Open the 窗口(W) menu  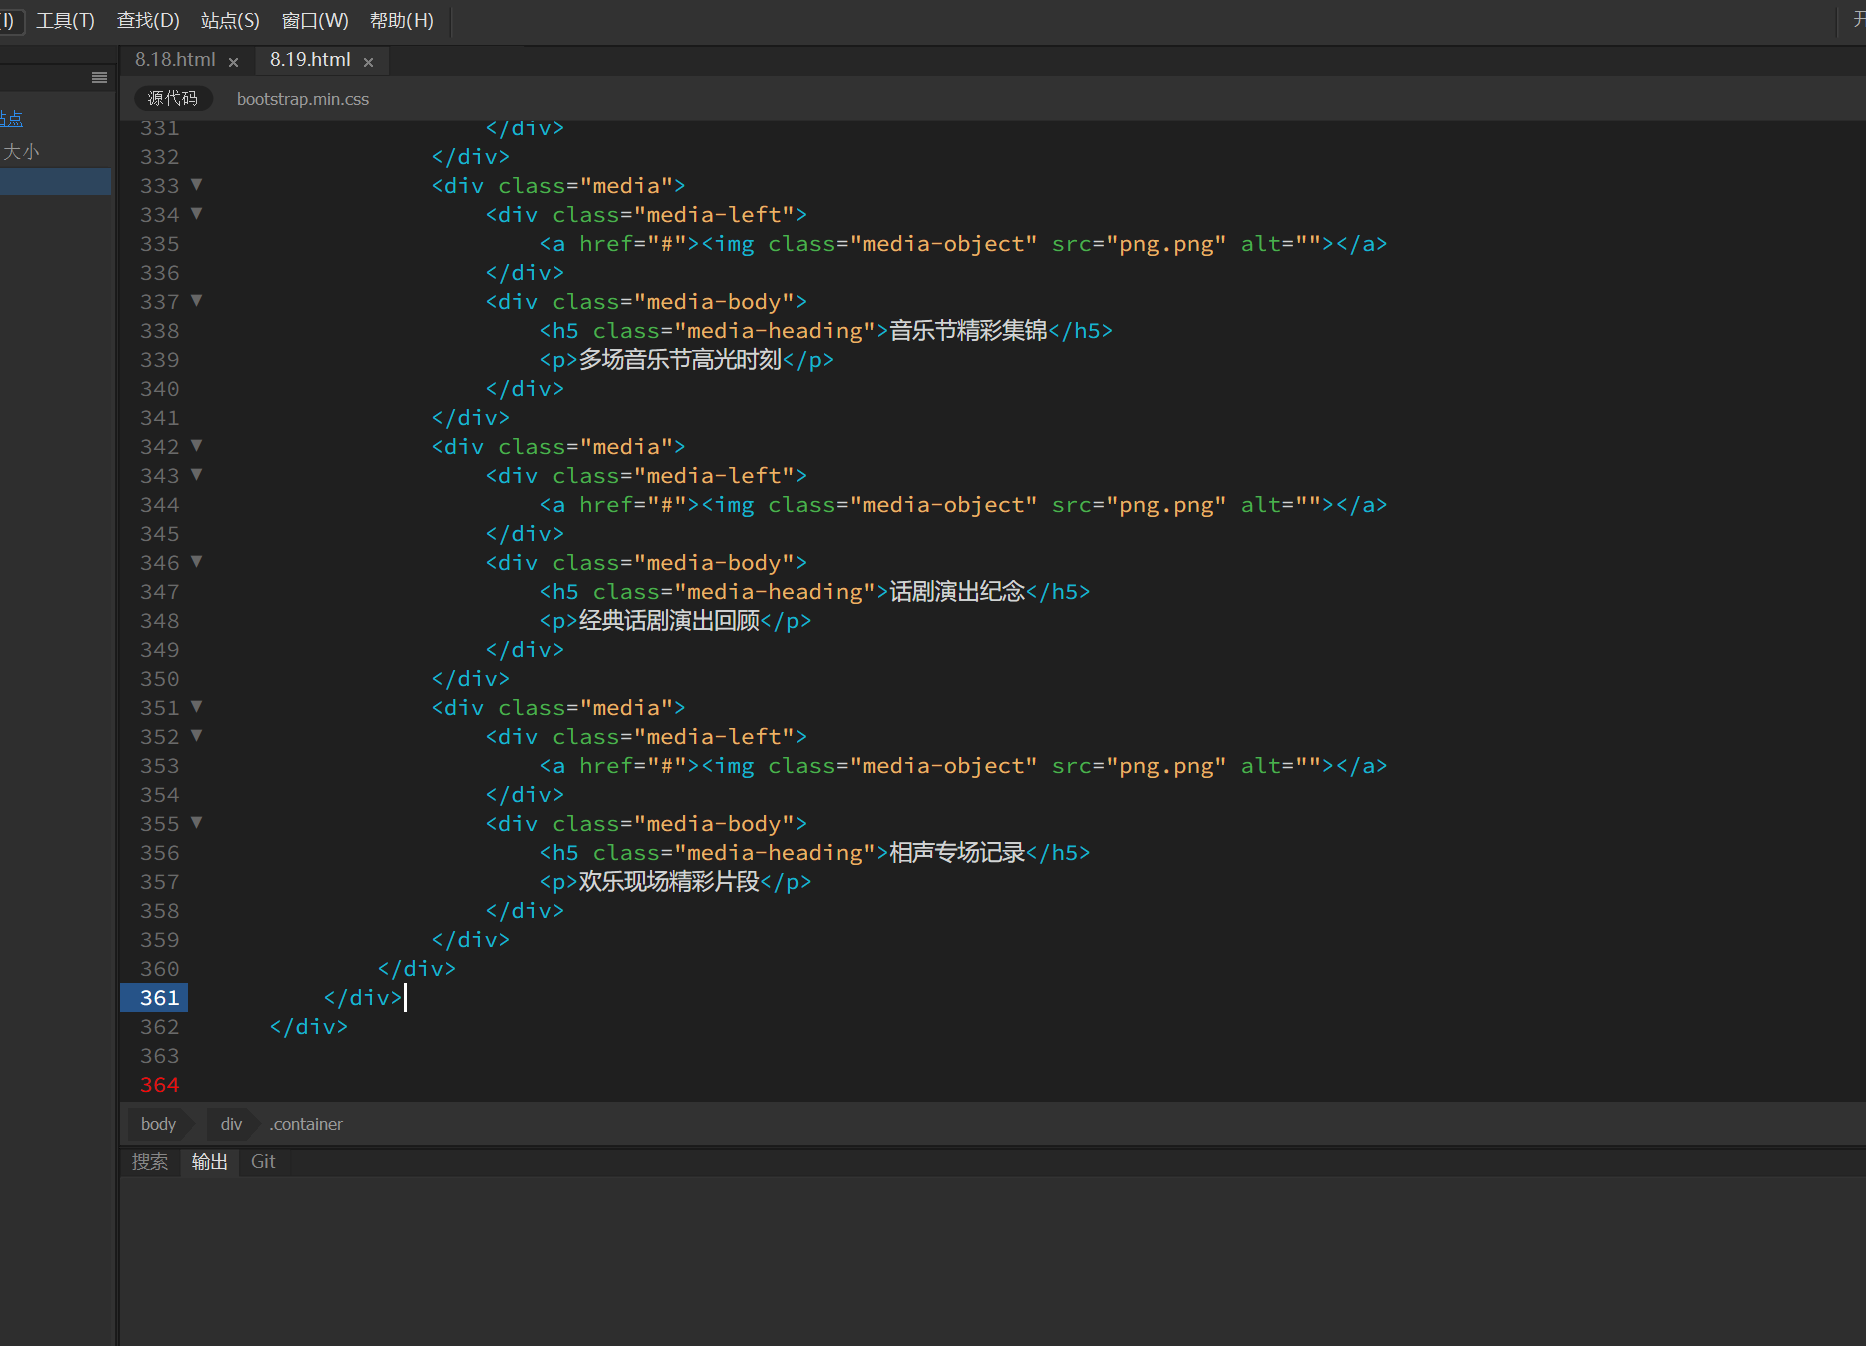[x=315, y=20]
